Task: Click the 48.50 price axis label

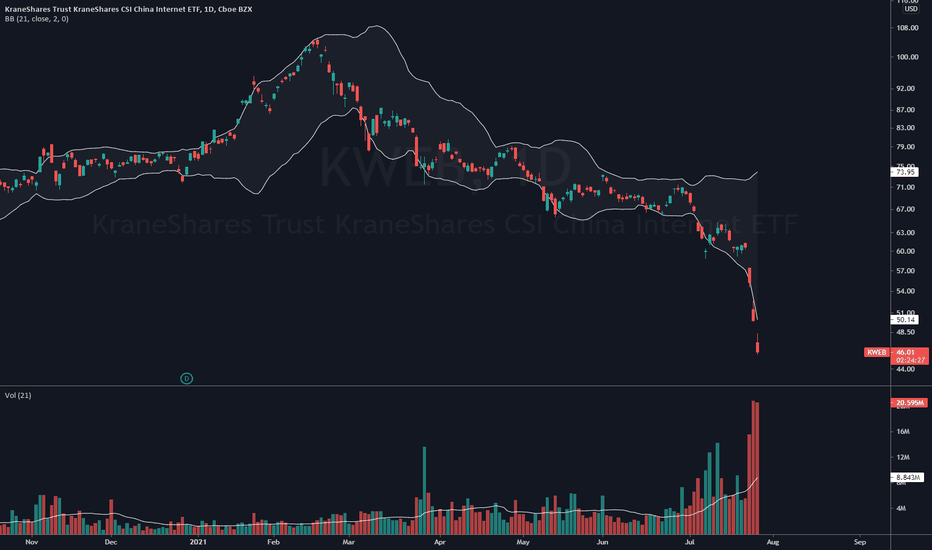Action: [906, 332]
